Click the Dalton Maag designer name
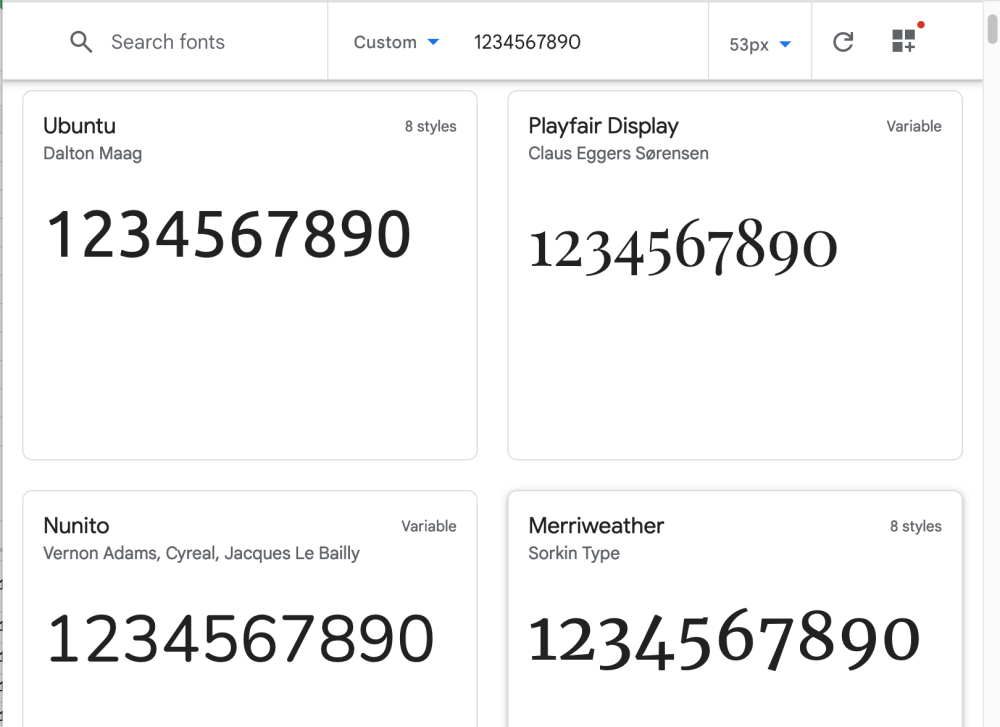The height and width of the screenshot is (727, 1000). (x=92, y=153)
